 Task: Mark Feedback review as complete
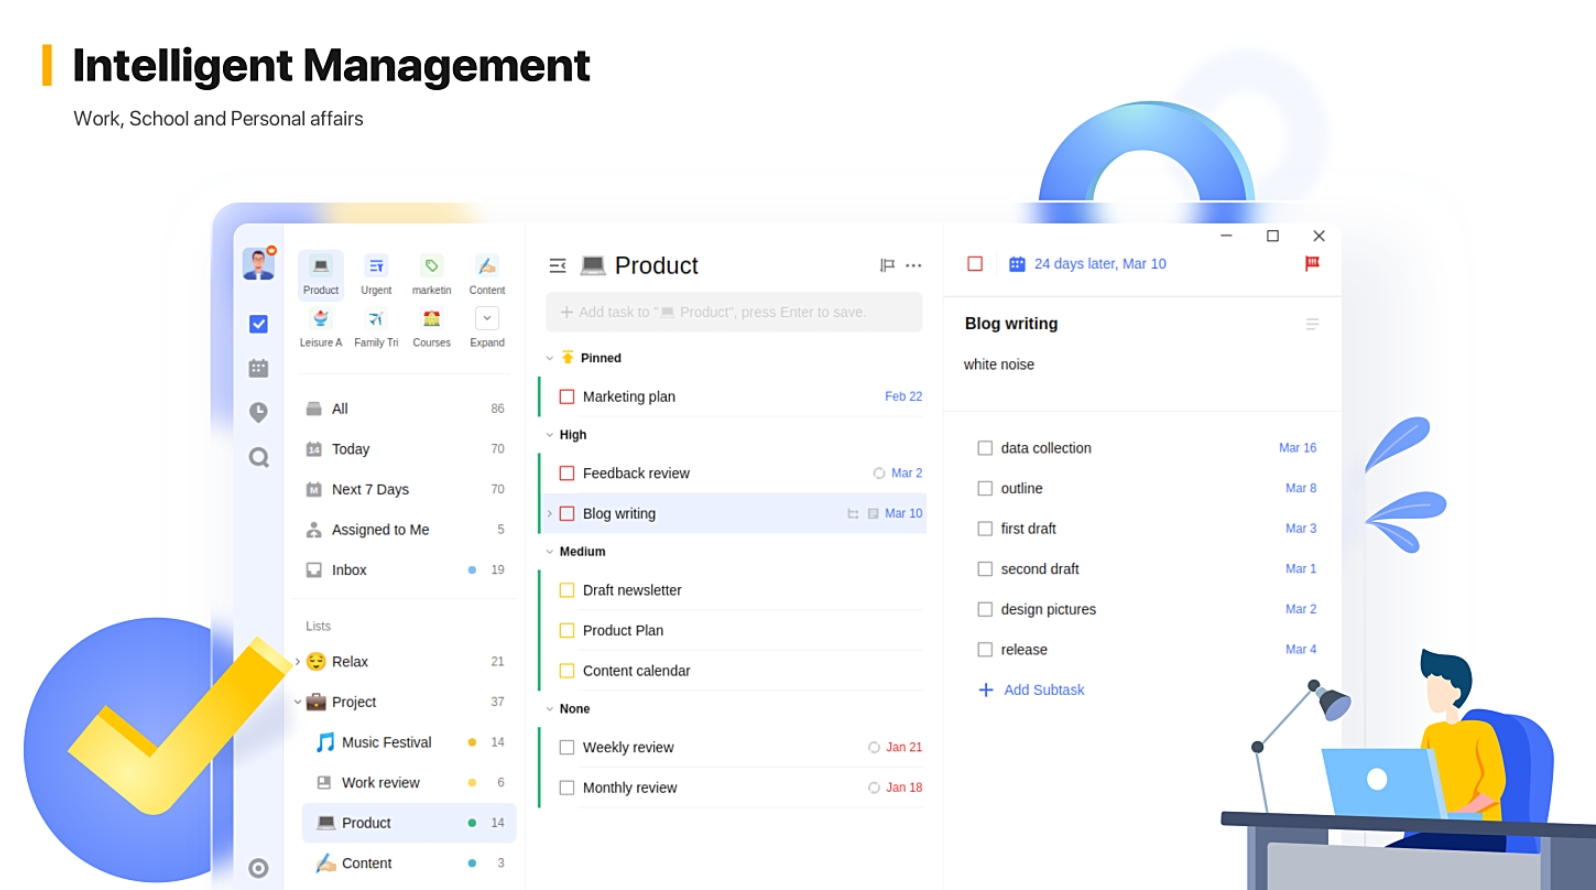tap(567, 473)
